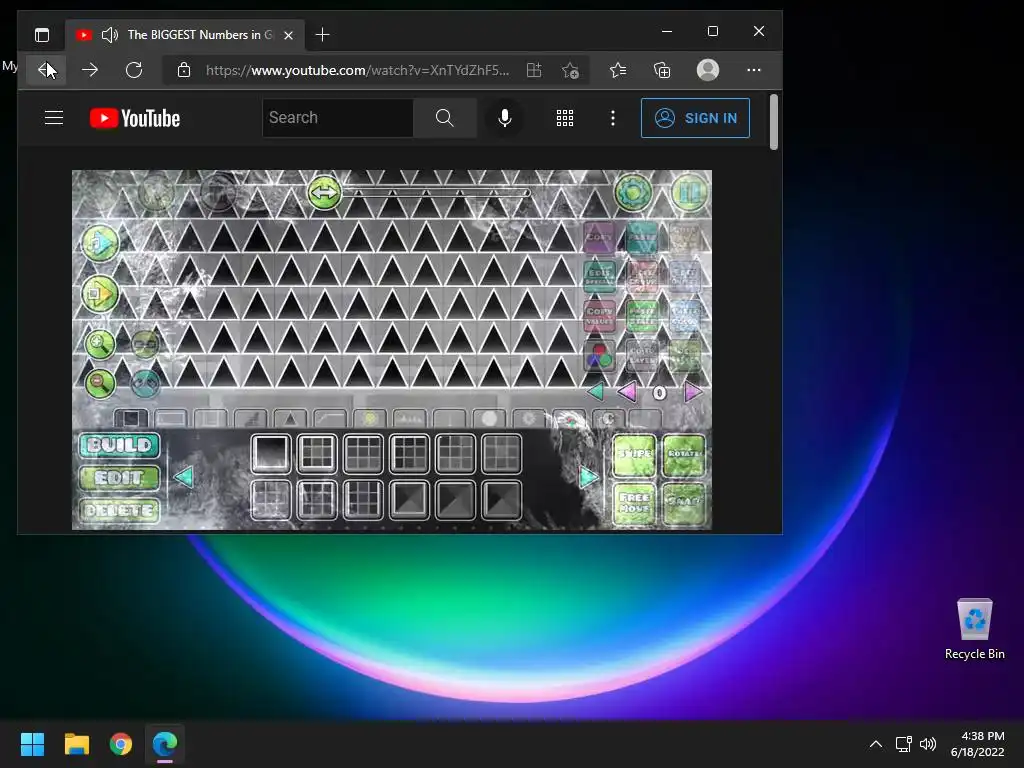
Task: Click the YouTube Search field
Action: (x=338, y=118)
